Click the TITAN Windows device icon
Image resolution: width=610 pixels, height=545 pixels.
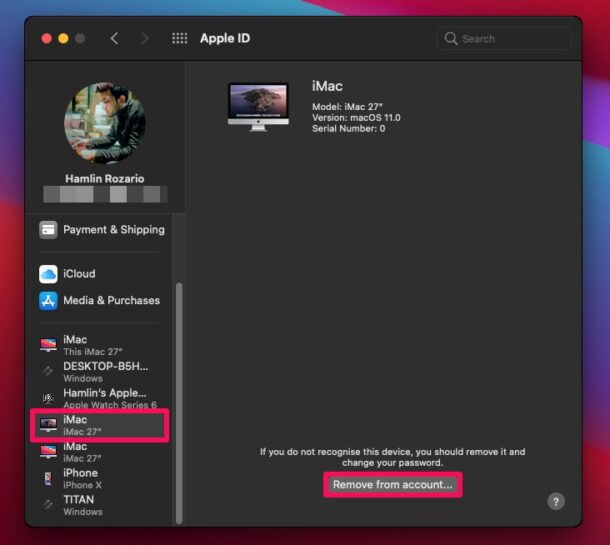point(48,505)
